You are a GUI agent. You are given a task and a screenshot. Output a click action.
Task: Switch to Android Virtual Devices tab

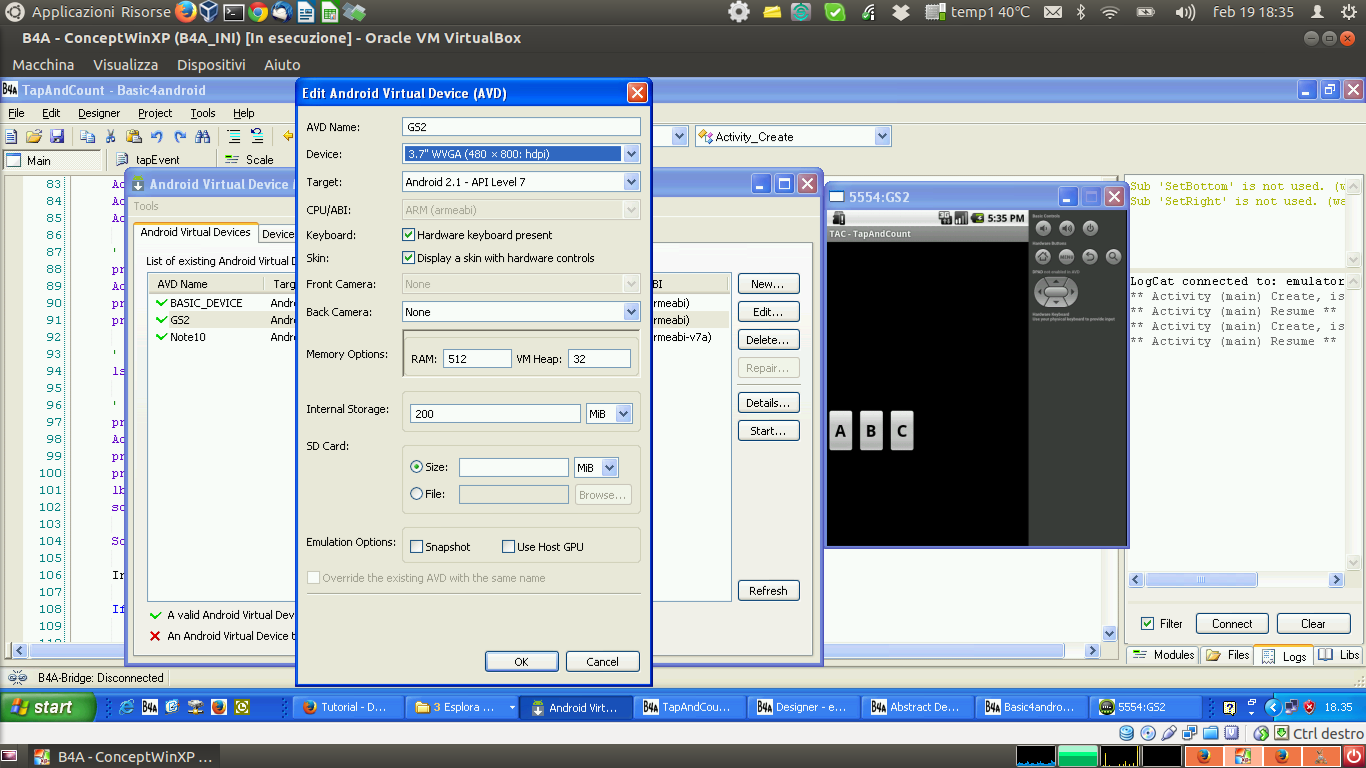pyautogui.click(x=195, y=232)
